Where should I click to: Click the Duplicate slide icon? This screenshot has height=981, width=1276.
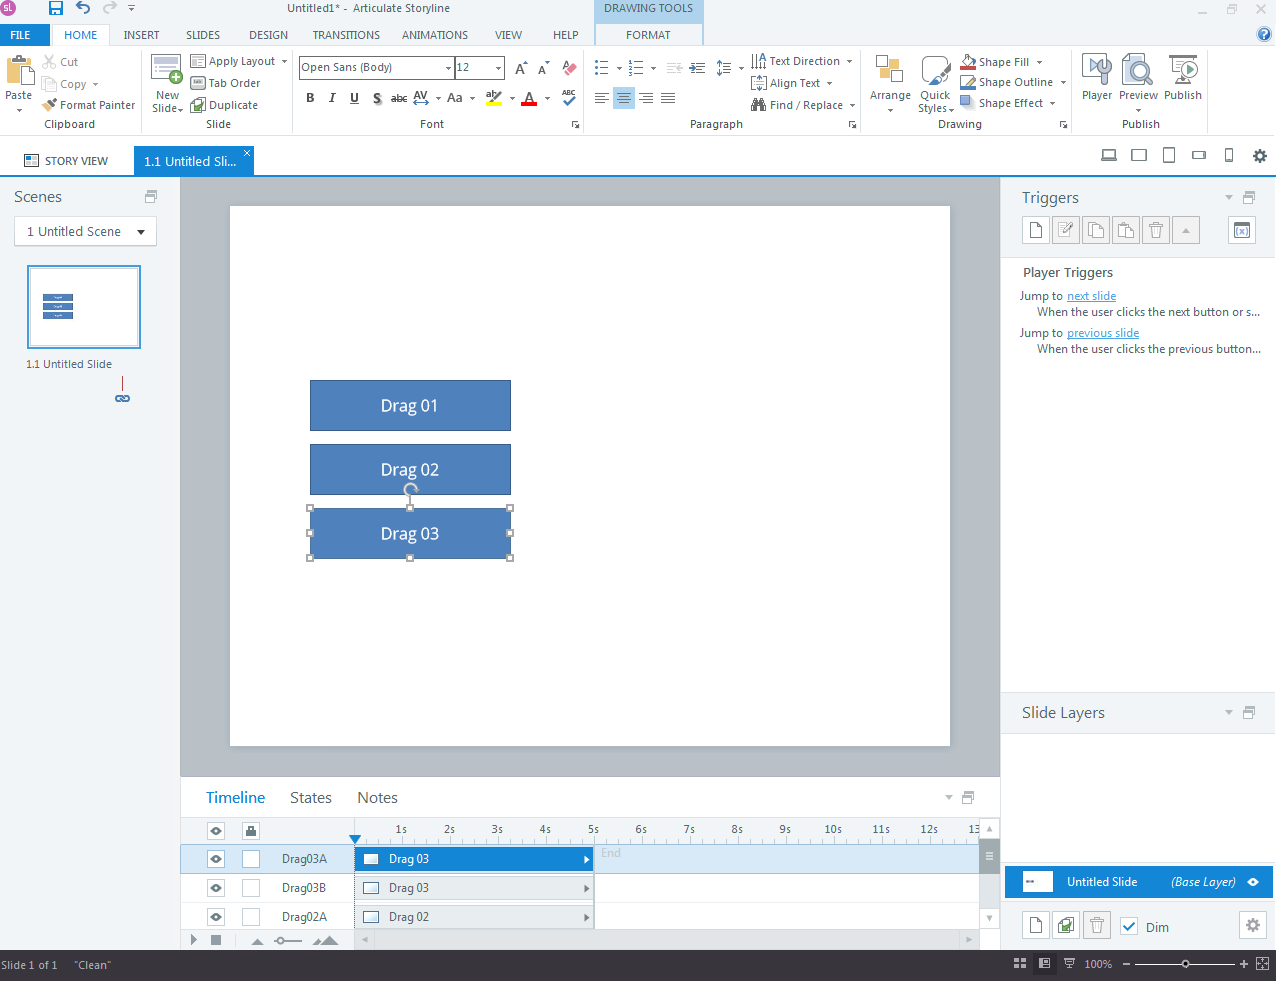pos(199,105)
